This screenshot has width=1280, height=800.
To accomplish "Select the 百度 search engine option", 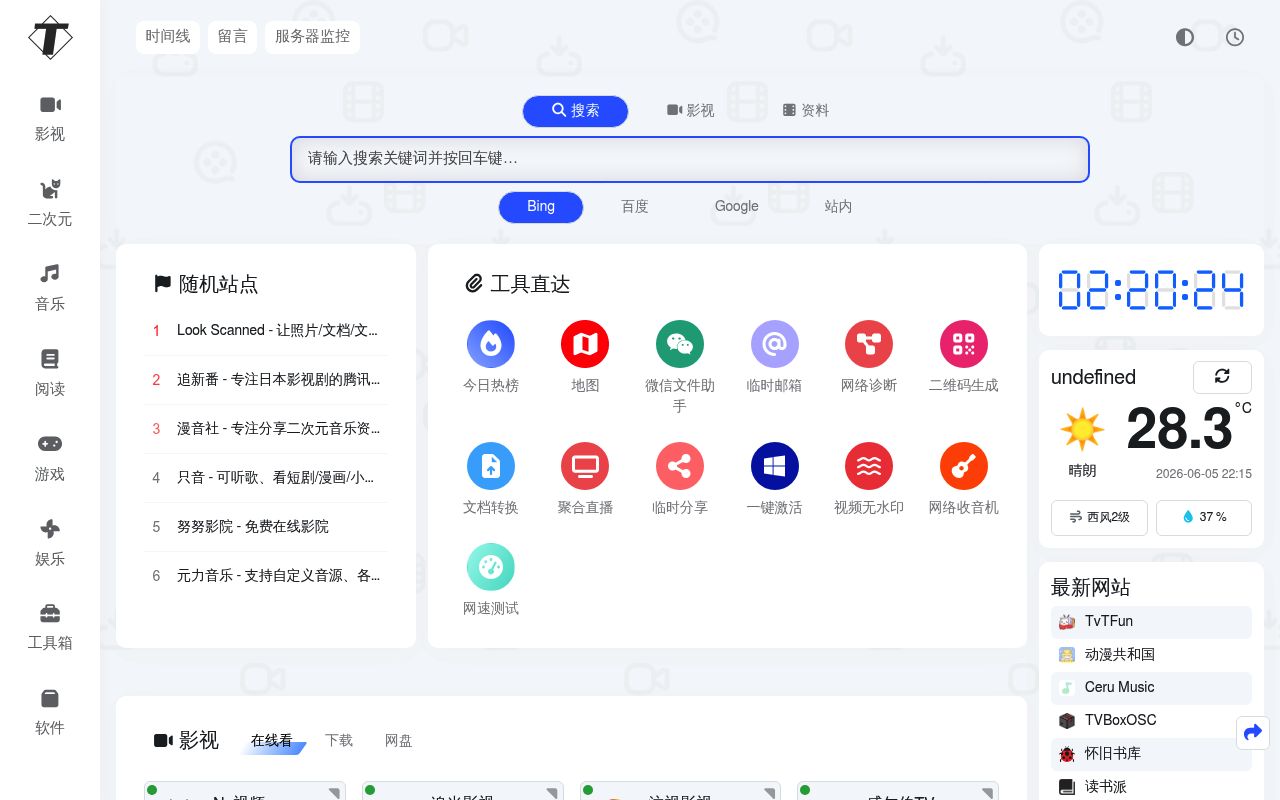I will (x=635, y=207).
